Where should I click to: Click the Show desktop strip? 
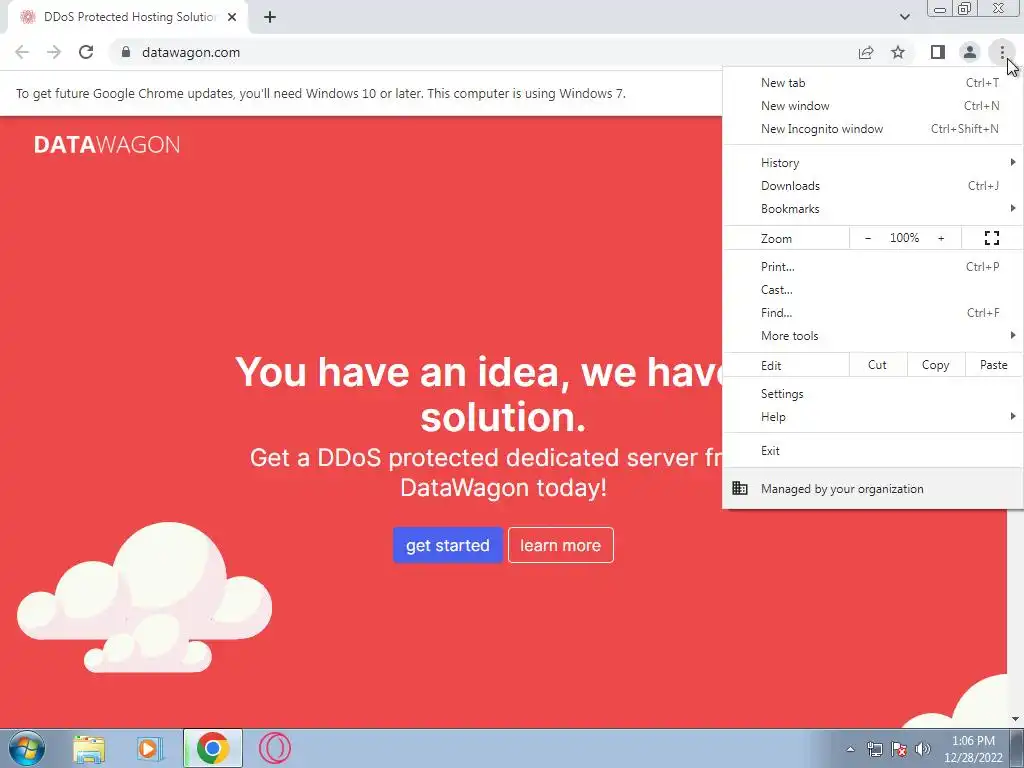[1017, 748]
